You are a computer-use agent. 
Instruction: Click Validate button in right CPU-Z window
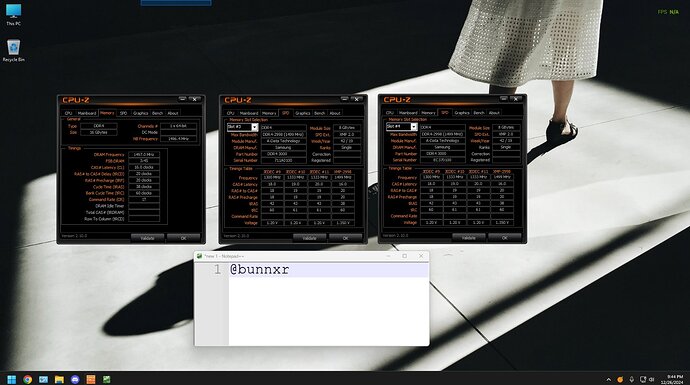pyautogui.click(x=469, y=238)
